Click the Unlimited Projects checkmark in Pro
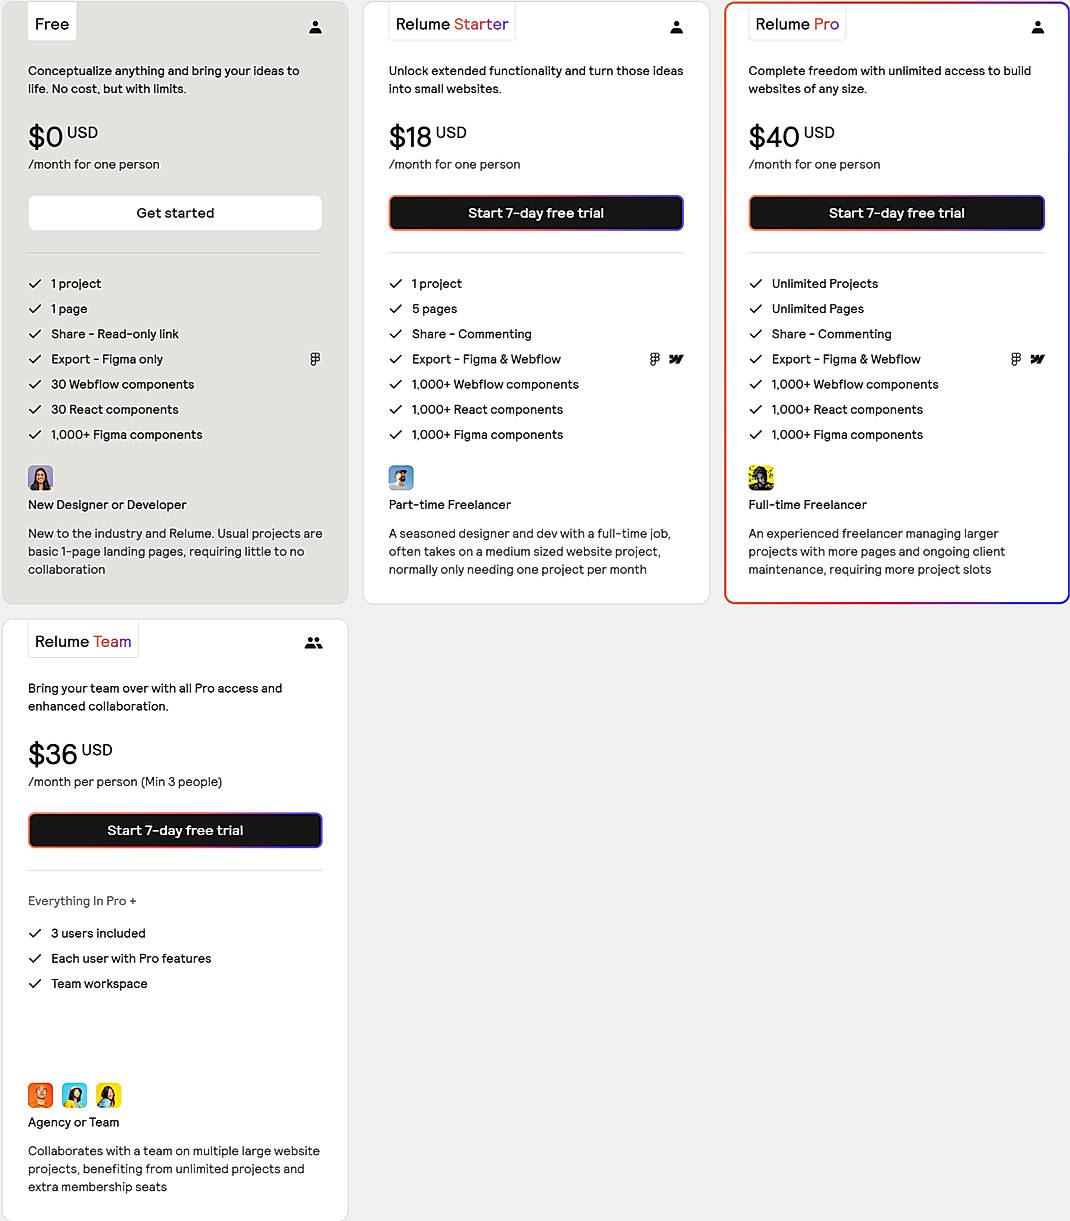1070x1221 pixels. coord(756,284)
